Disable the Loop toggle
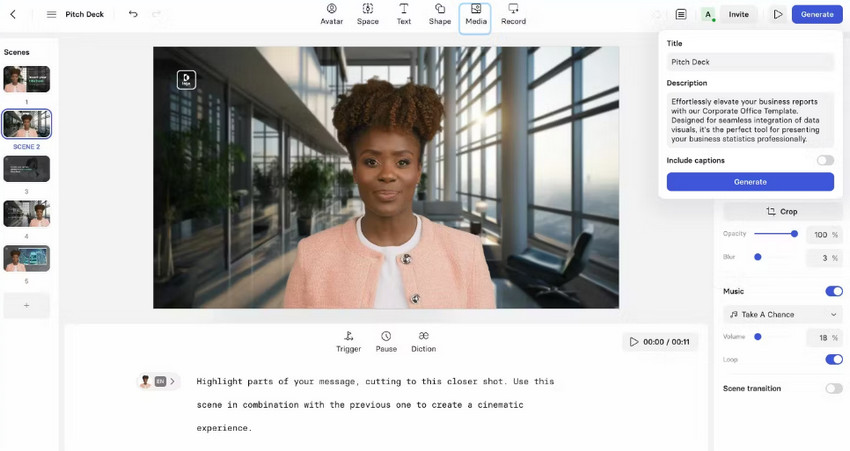850x451 pixels. point(833,359)
